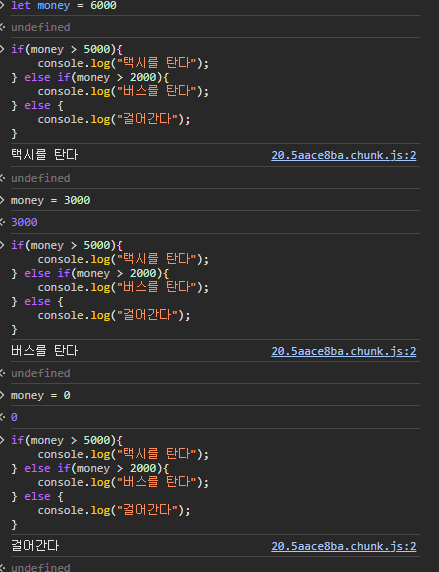Image resolution: width=439 pixels, height=572 pixels.
Task: Click the return arrow beside the bottom undefined
Action: pos(2,567)
